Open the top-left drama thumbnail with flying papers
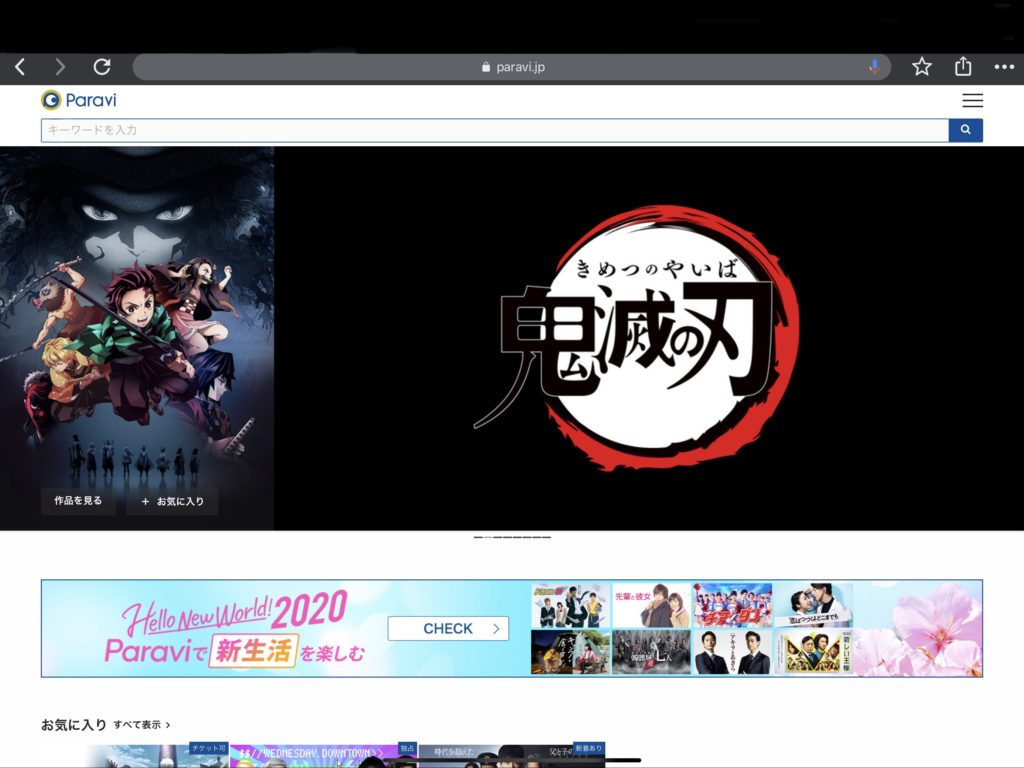 [x=570, y=606]
